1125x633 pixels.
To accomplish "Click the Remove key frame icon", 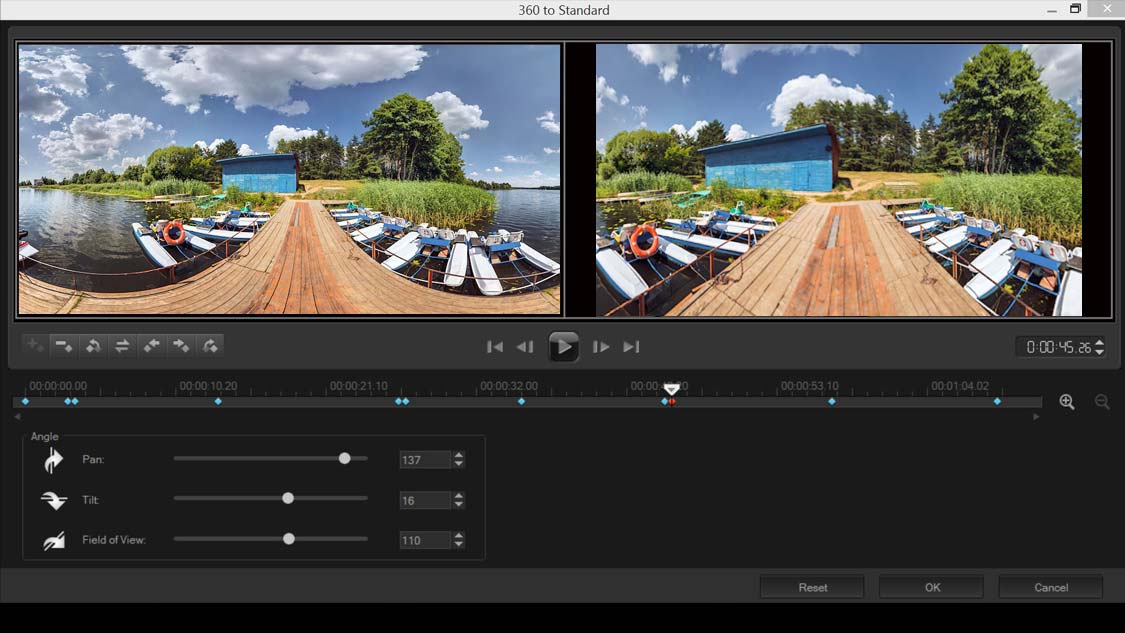I will pos(64,346).
